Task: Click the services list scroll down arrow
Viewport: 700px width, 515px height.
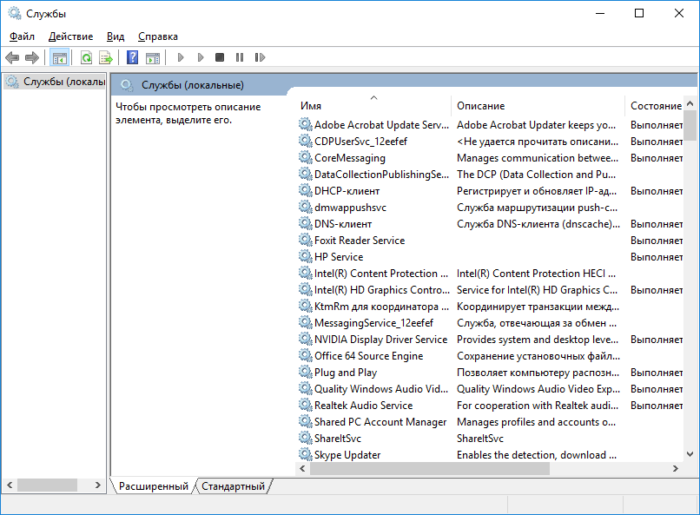Action: [x=690, y=454]
